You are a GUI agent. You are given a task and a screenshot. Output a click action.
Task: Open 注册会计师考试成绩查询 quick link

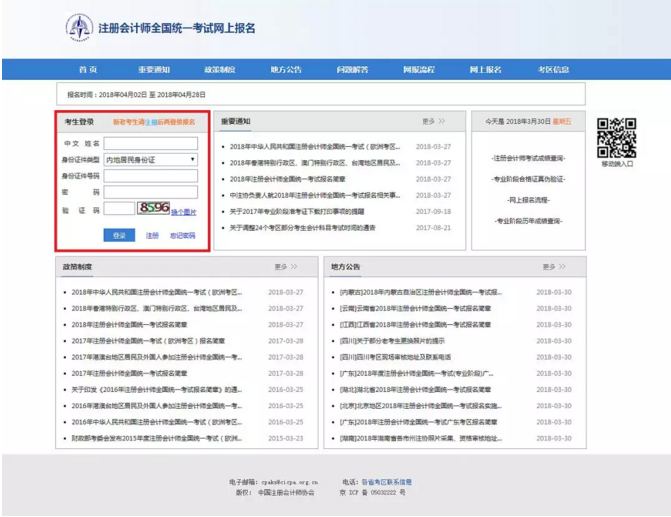click(527, 159)
